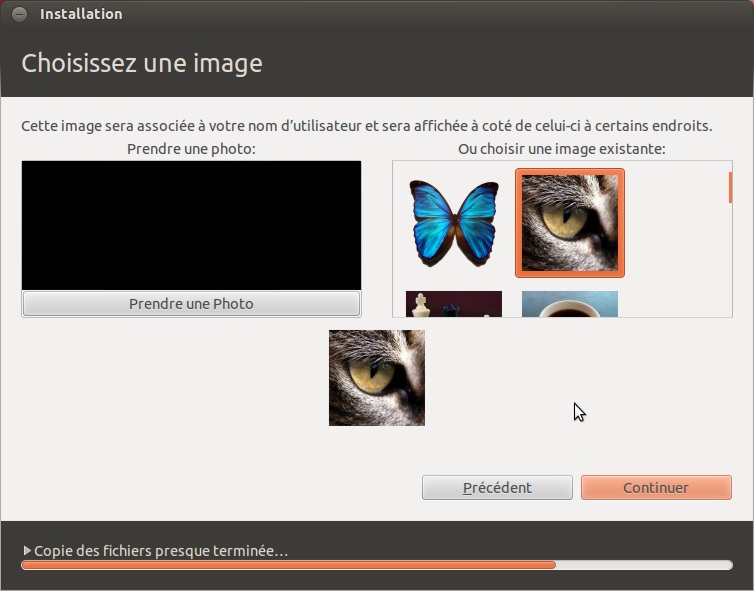Click the large cat eye preview image

point(377,378)
